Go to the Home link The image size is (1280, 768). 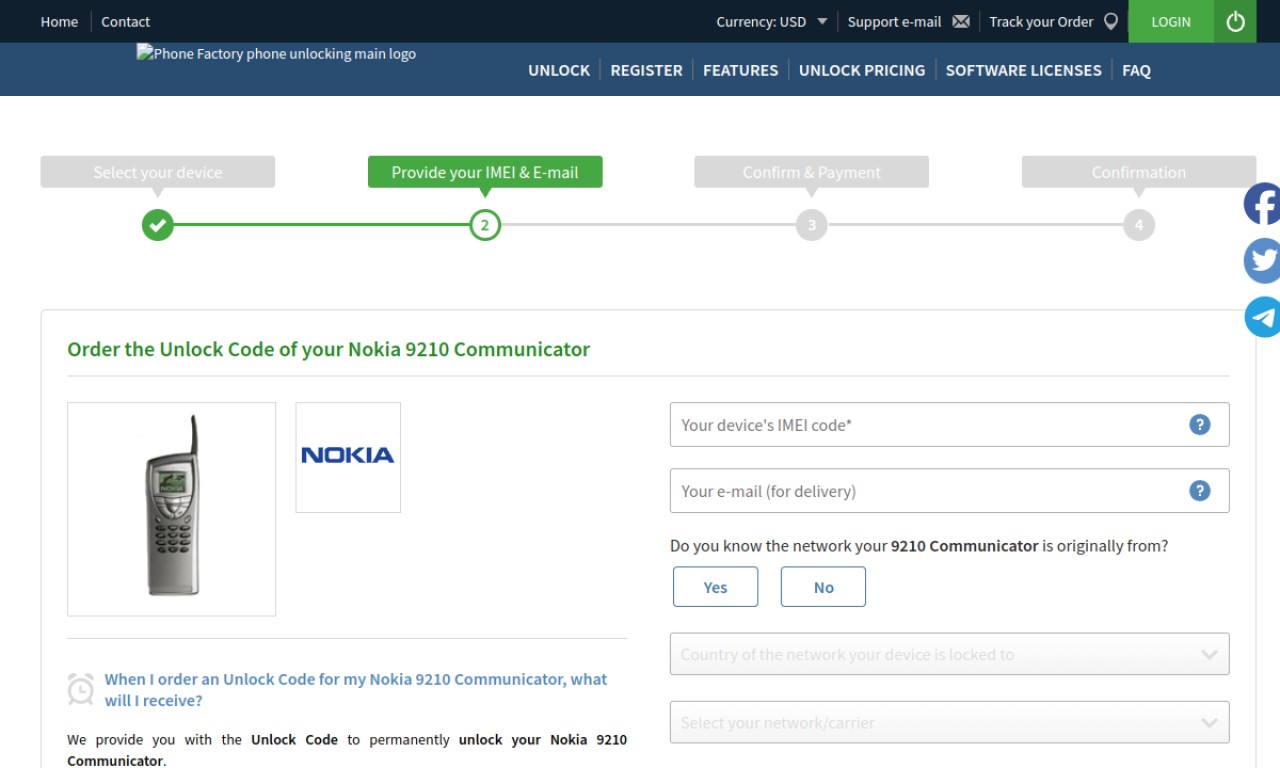click(x=59, y=21)
